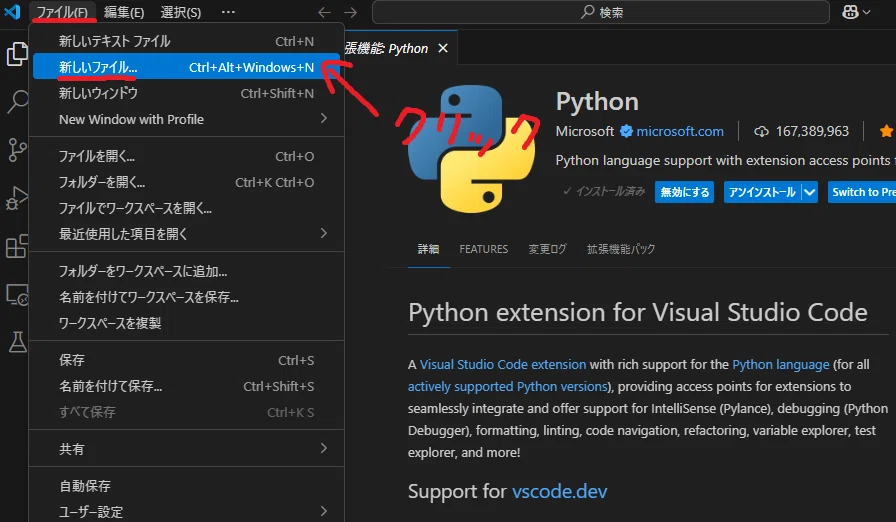Go back with the left arrow

tap(324, 12)
